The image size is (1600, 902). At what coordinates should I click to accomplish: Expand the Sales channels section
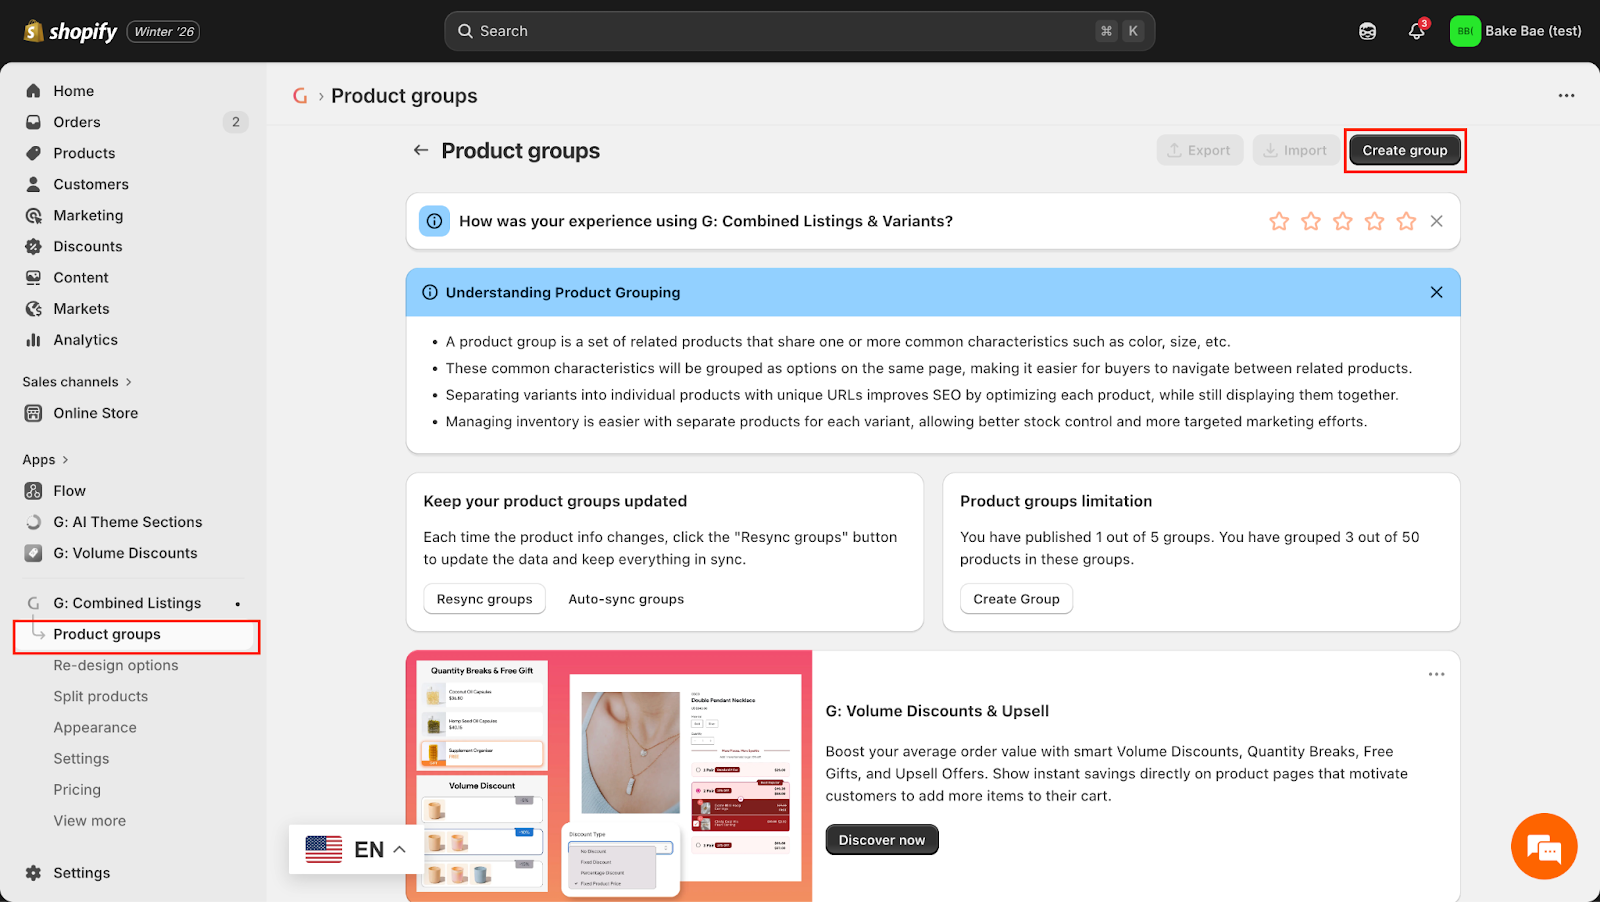(x=77, y=382)
